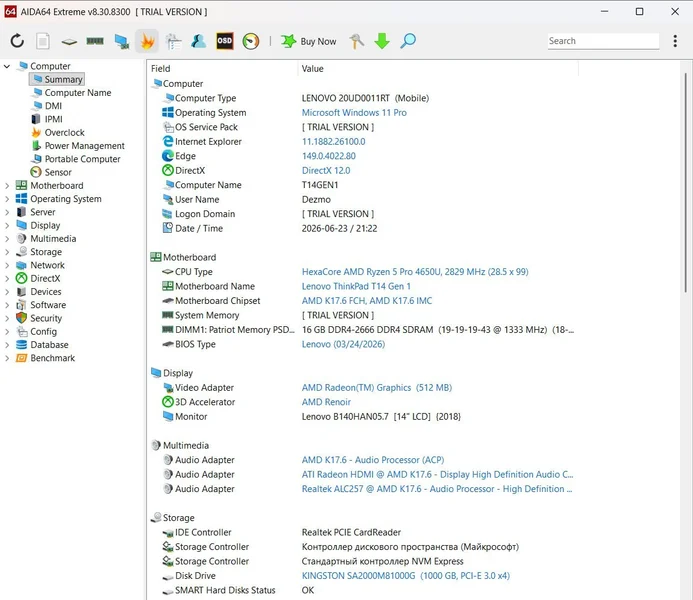
Task: Open the tools preferences icon
Action: click(x=356, y=41)
